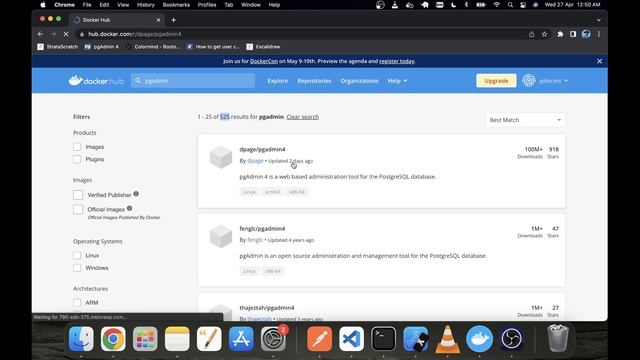
Task: Open Postman from the dock
Action: tap(320, 339)
